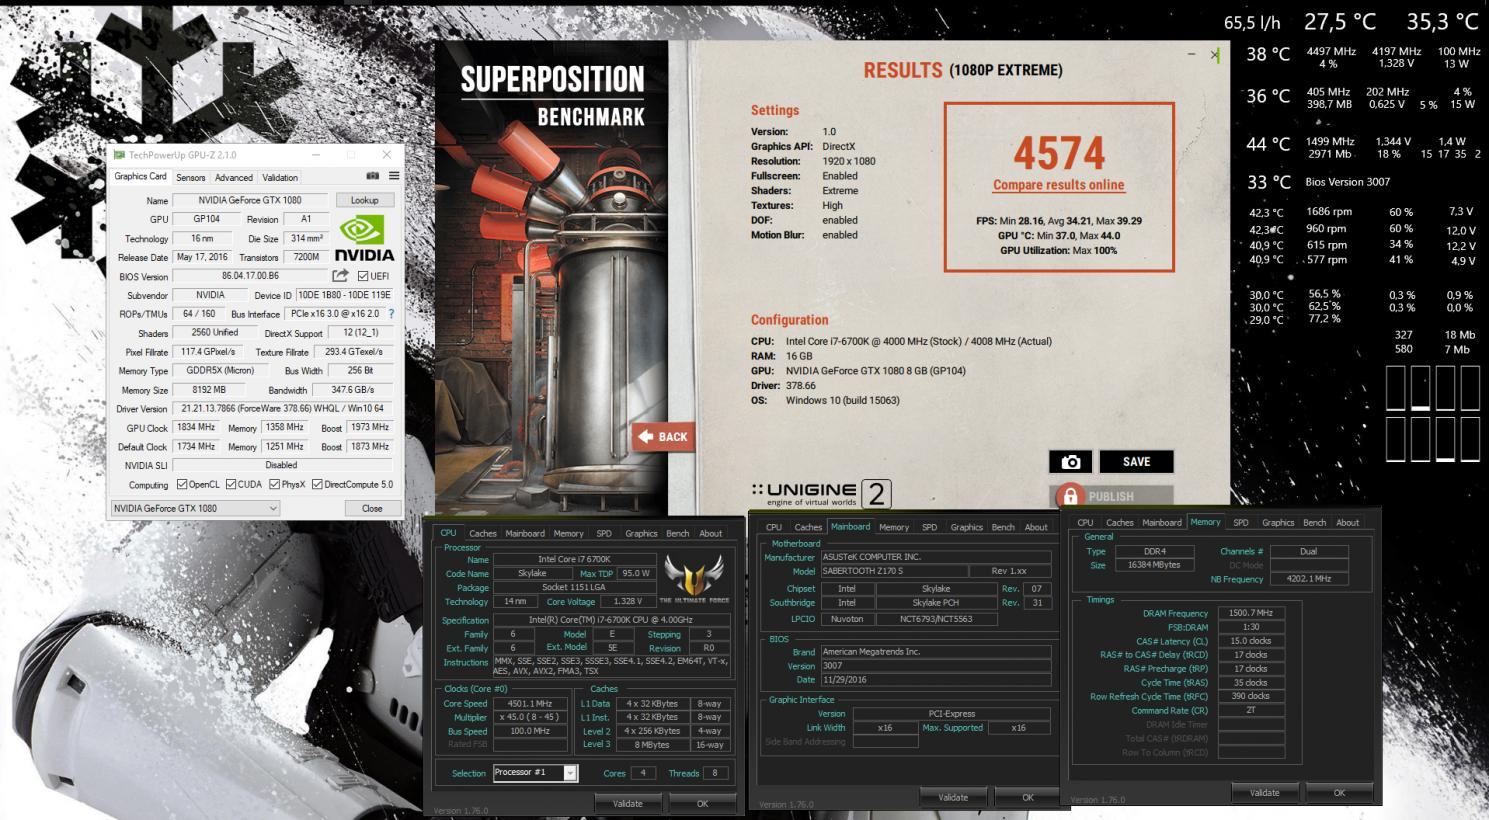Open Bench tab in CPU-Z CPU window
Viewport: 1489px width, 820px height.
(677, 533)
